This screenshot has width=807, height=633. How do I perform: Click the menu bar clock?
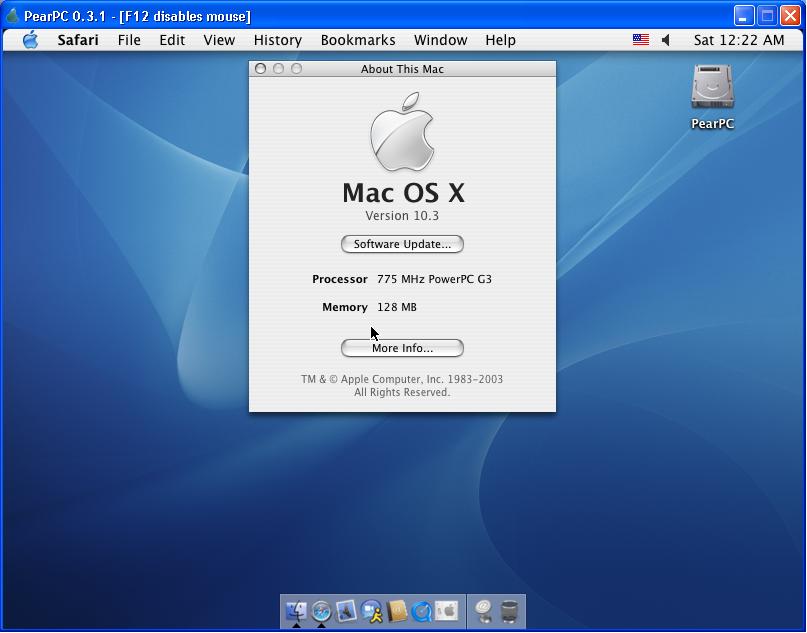(x=738, y=40)
